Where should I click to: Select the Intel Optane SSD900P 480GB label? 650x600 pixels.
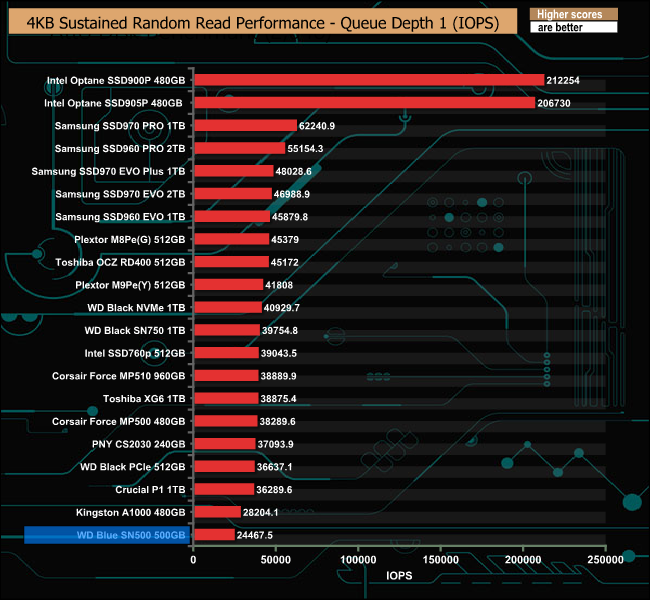(116, 80)
